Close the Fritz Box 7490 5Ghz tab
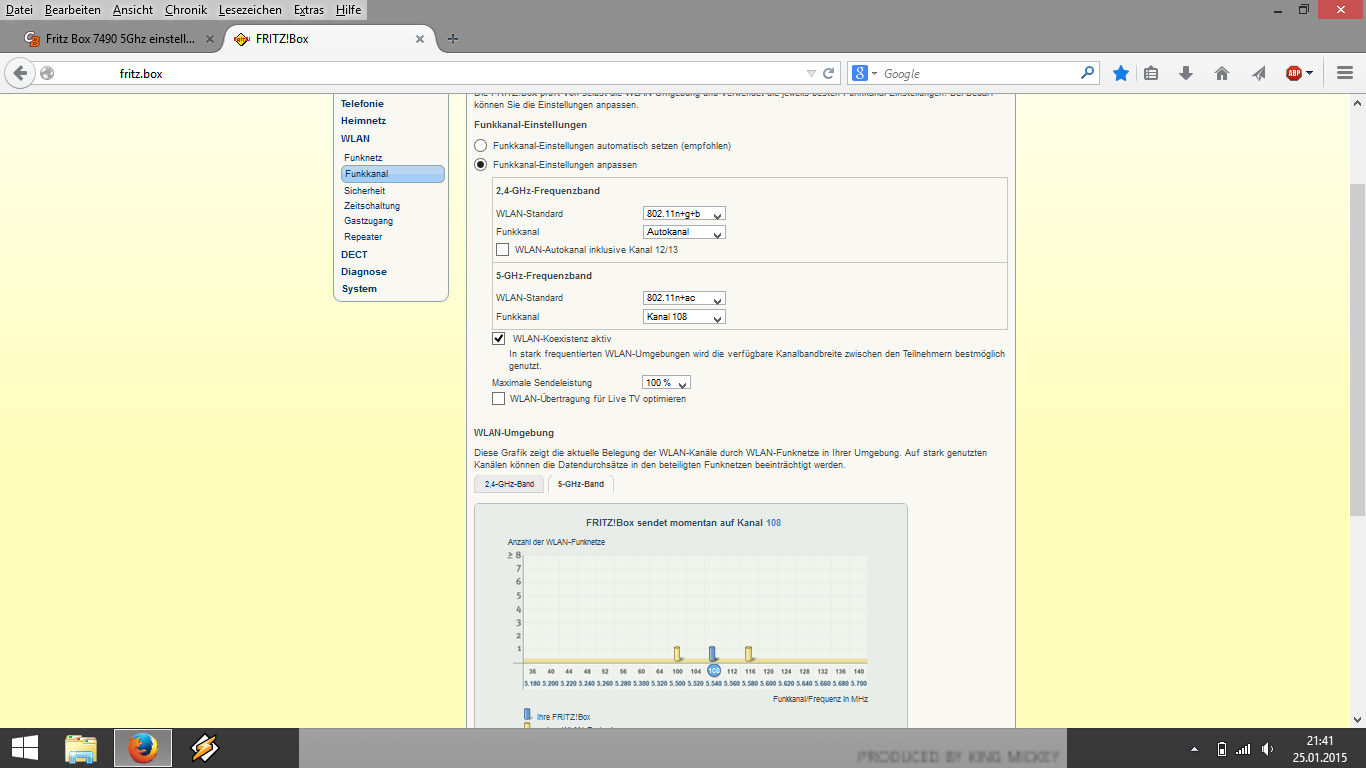 (210, 39)
